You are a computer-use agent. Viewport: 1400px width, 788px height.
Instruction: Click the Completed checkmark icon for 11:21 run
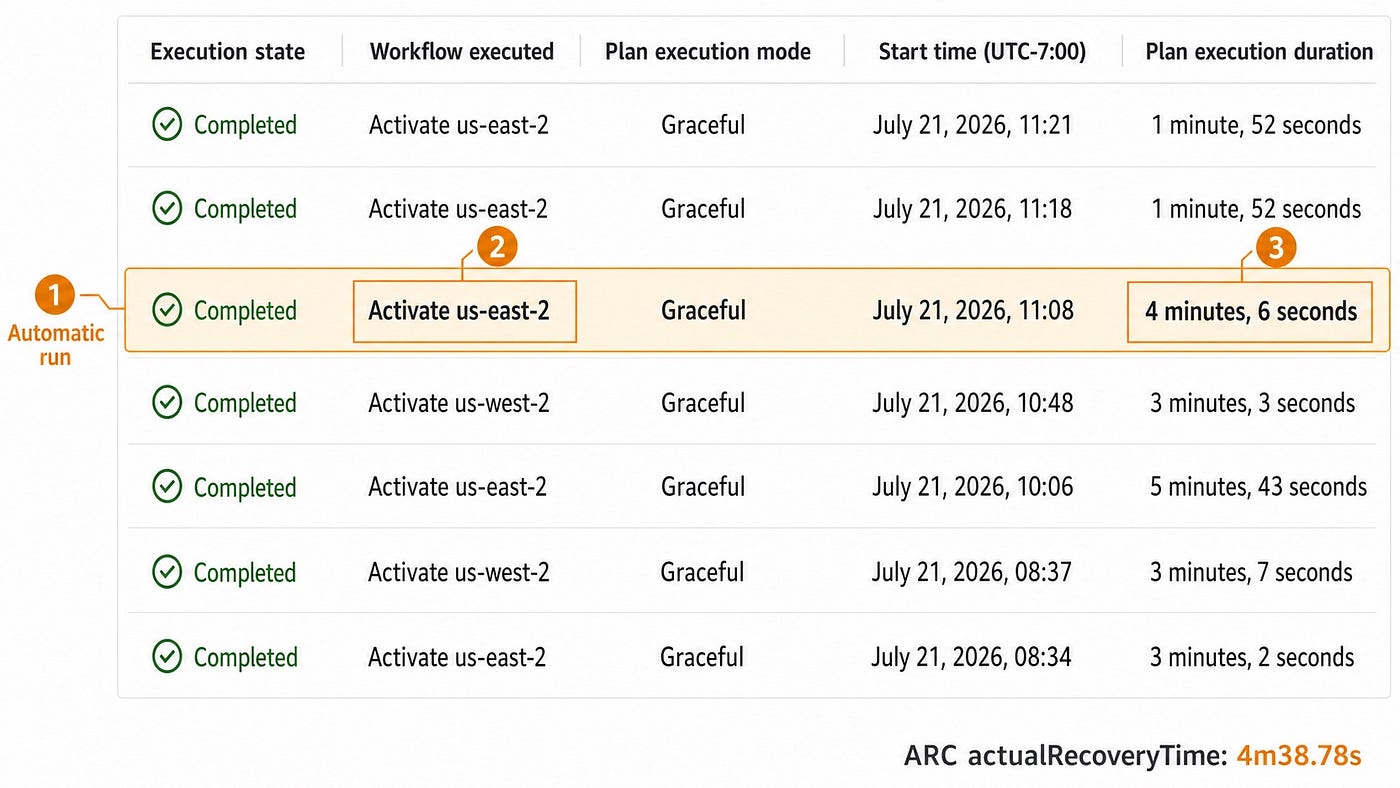click(167, 125)
